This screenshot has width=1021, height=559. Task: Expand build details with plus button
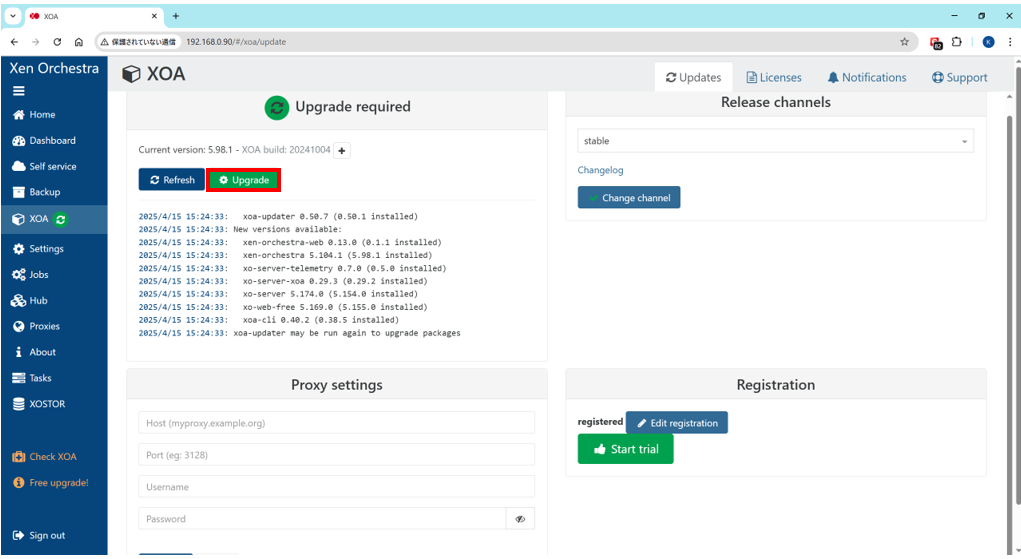[x=342, y=150]
